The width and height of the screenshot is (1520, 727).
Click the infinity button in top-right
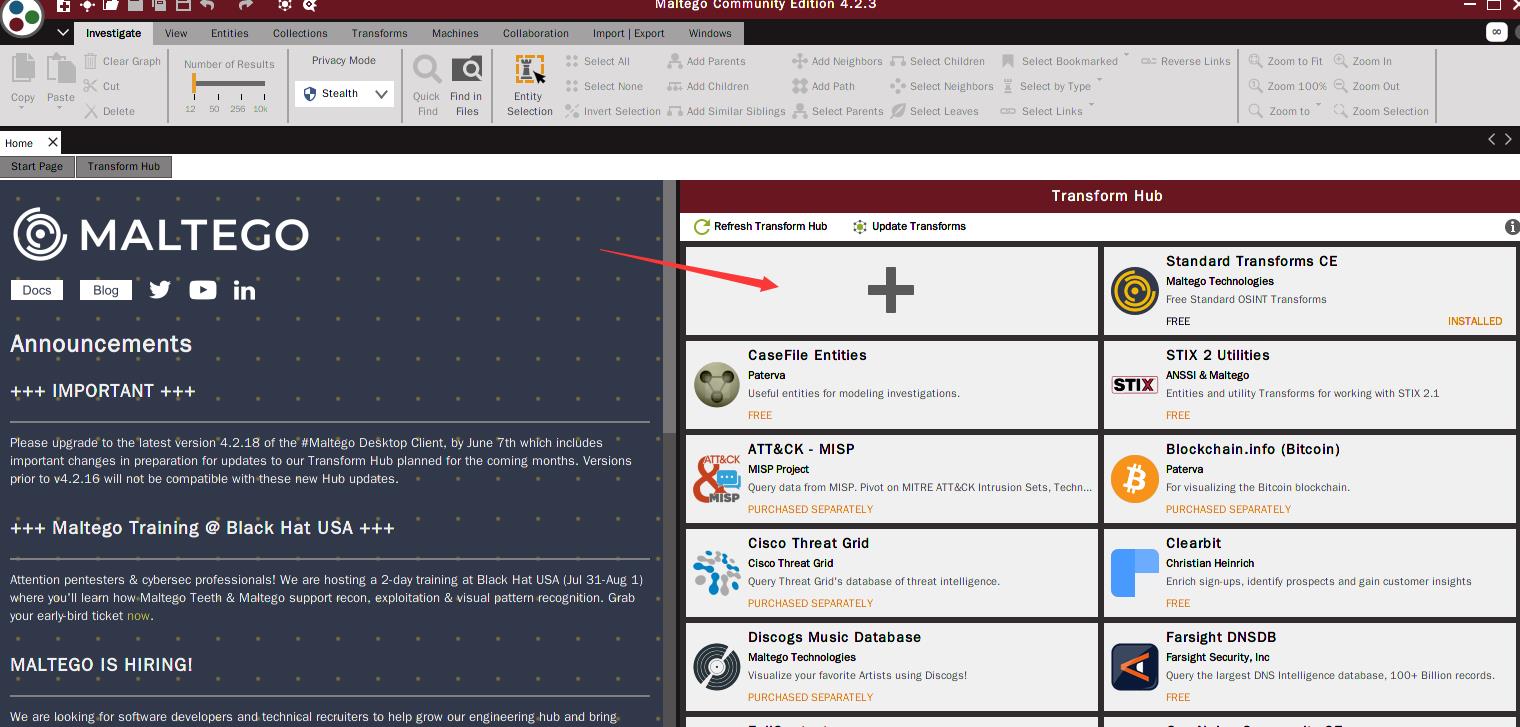[x=1496, y=32]
